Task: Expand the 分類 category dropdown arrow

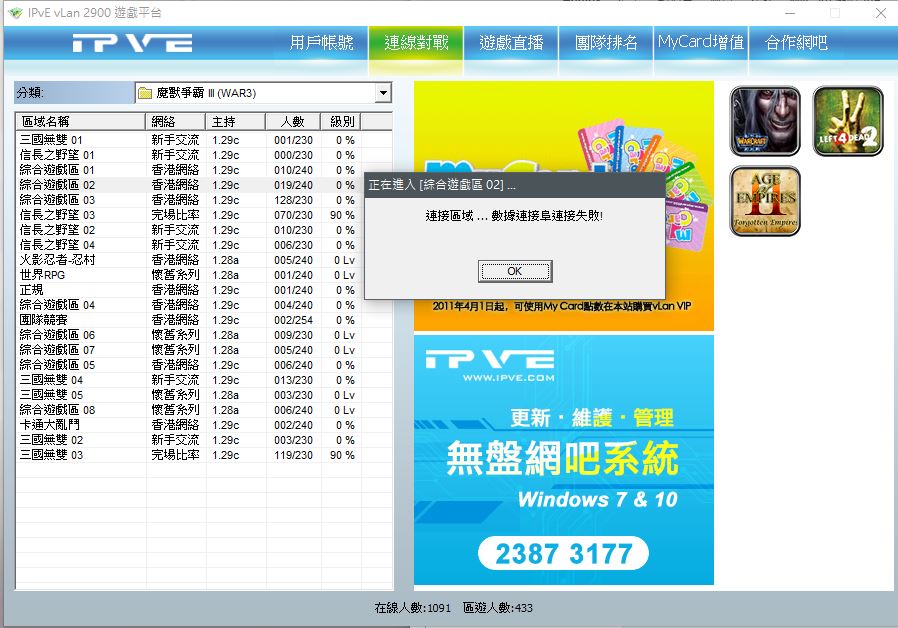Action: [x=383, y=93]
